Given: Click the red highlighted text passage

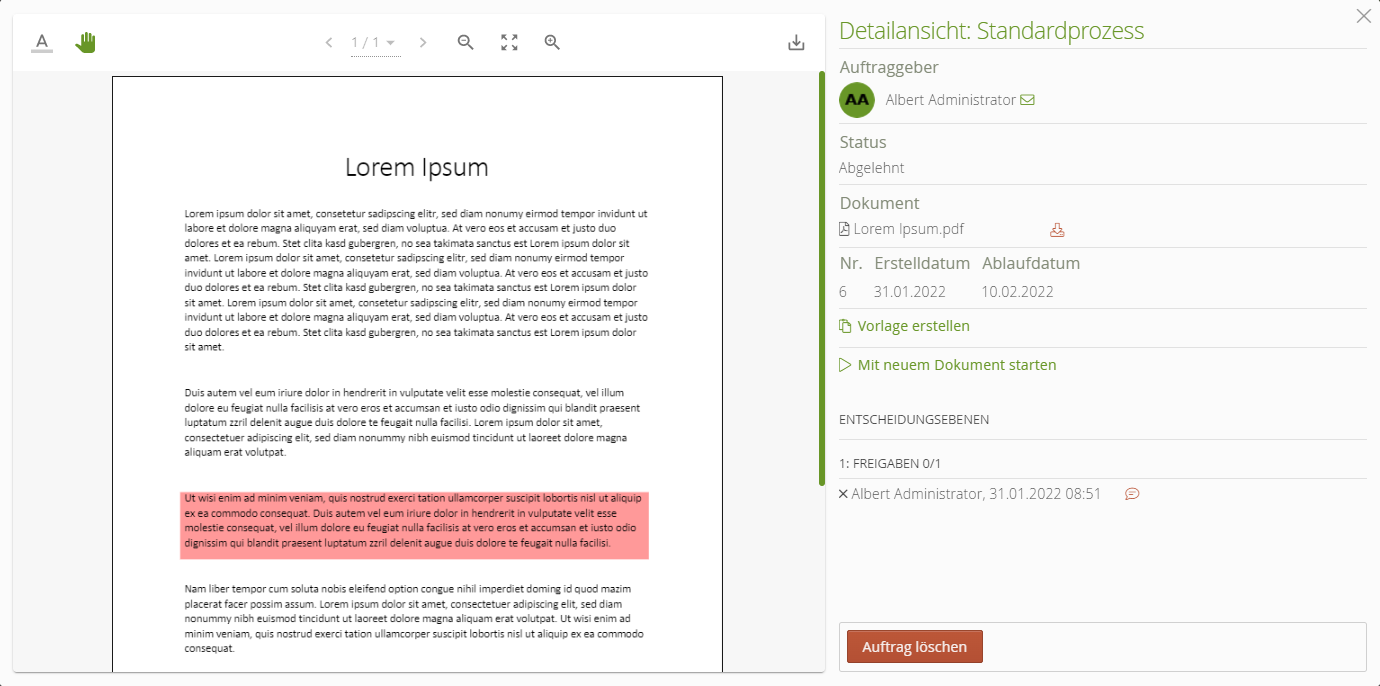Looking at the screenshot, I should coord(416,521).
